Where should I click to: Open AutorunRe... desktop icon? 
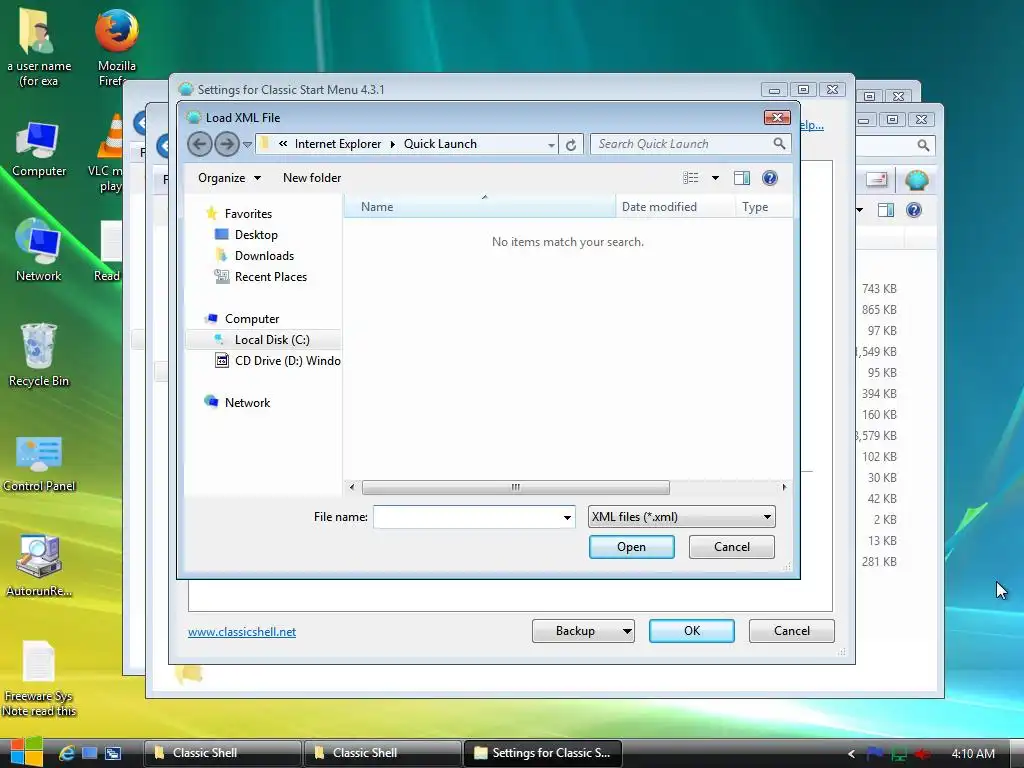coord(39,566)
